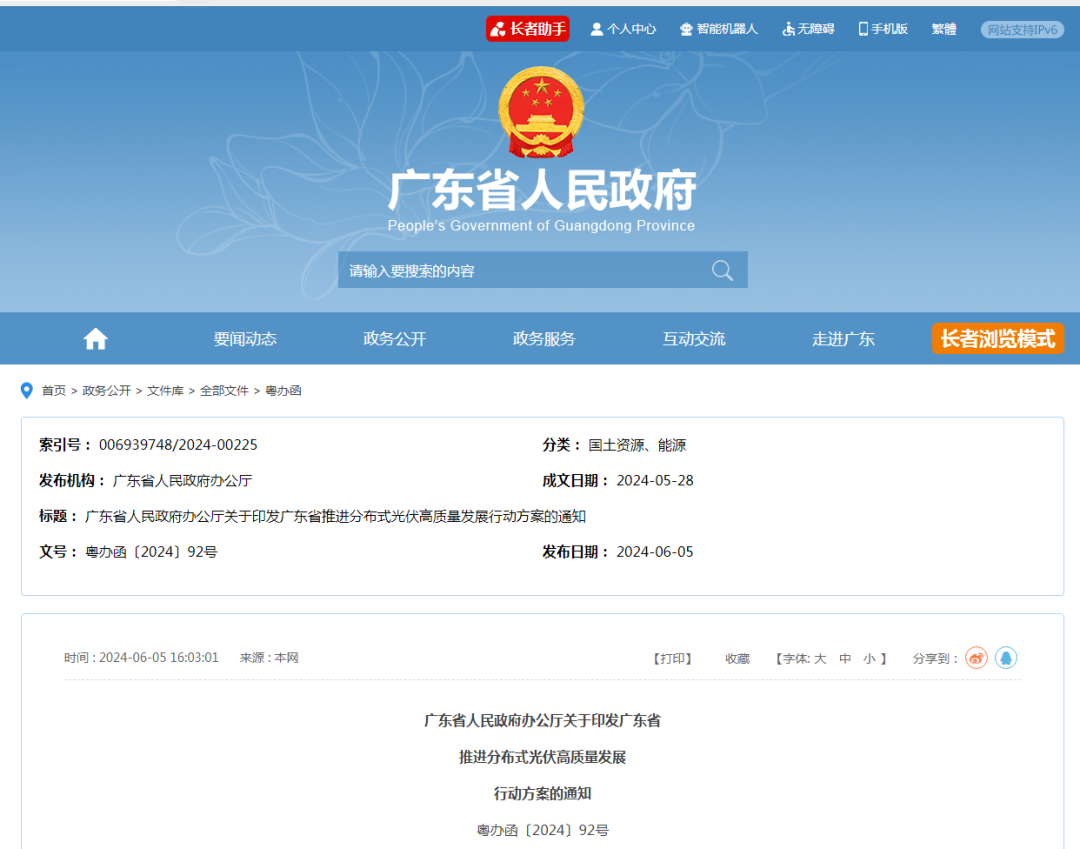
Task: Select category 国土资源、能源 text
Action: [x=637, y=445]
